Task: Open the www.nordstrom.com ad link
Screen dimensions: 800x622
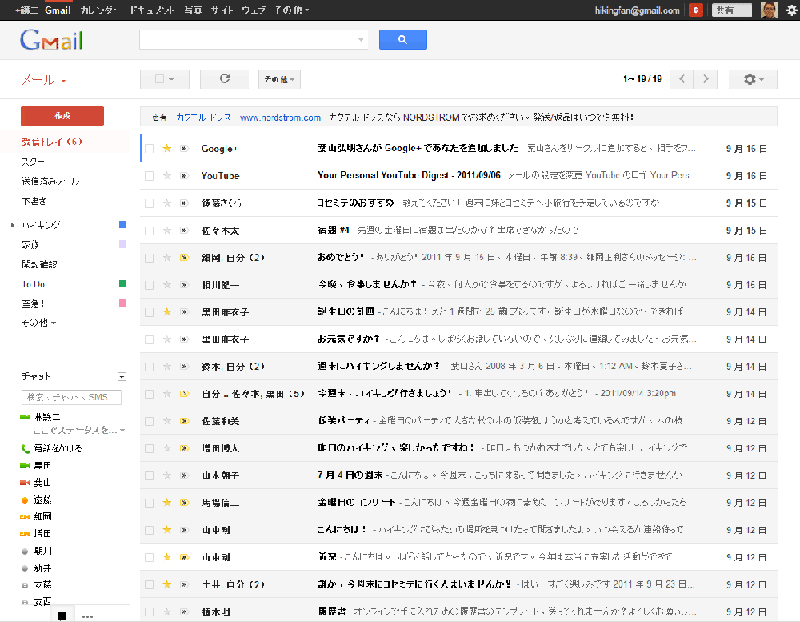Action: click(x=279, y=117)
